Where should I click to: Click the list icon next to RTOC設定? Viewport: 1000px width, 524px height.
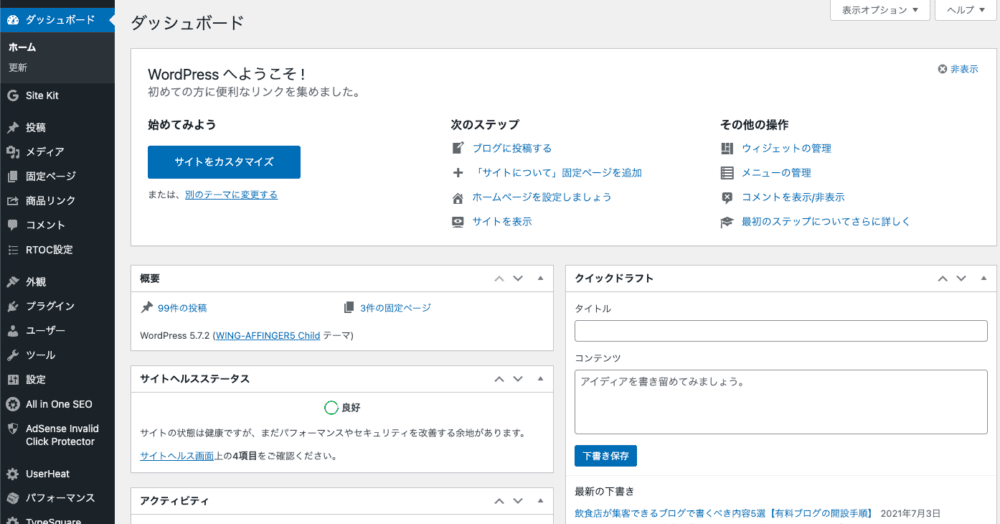[x=13, y=250]
